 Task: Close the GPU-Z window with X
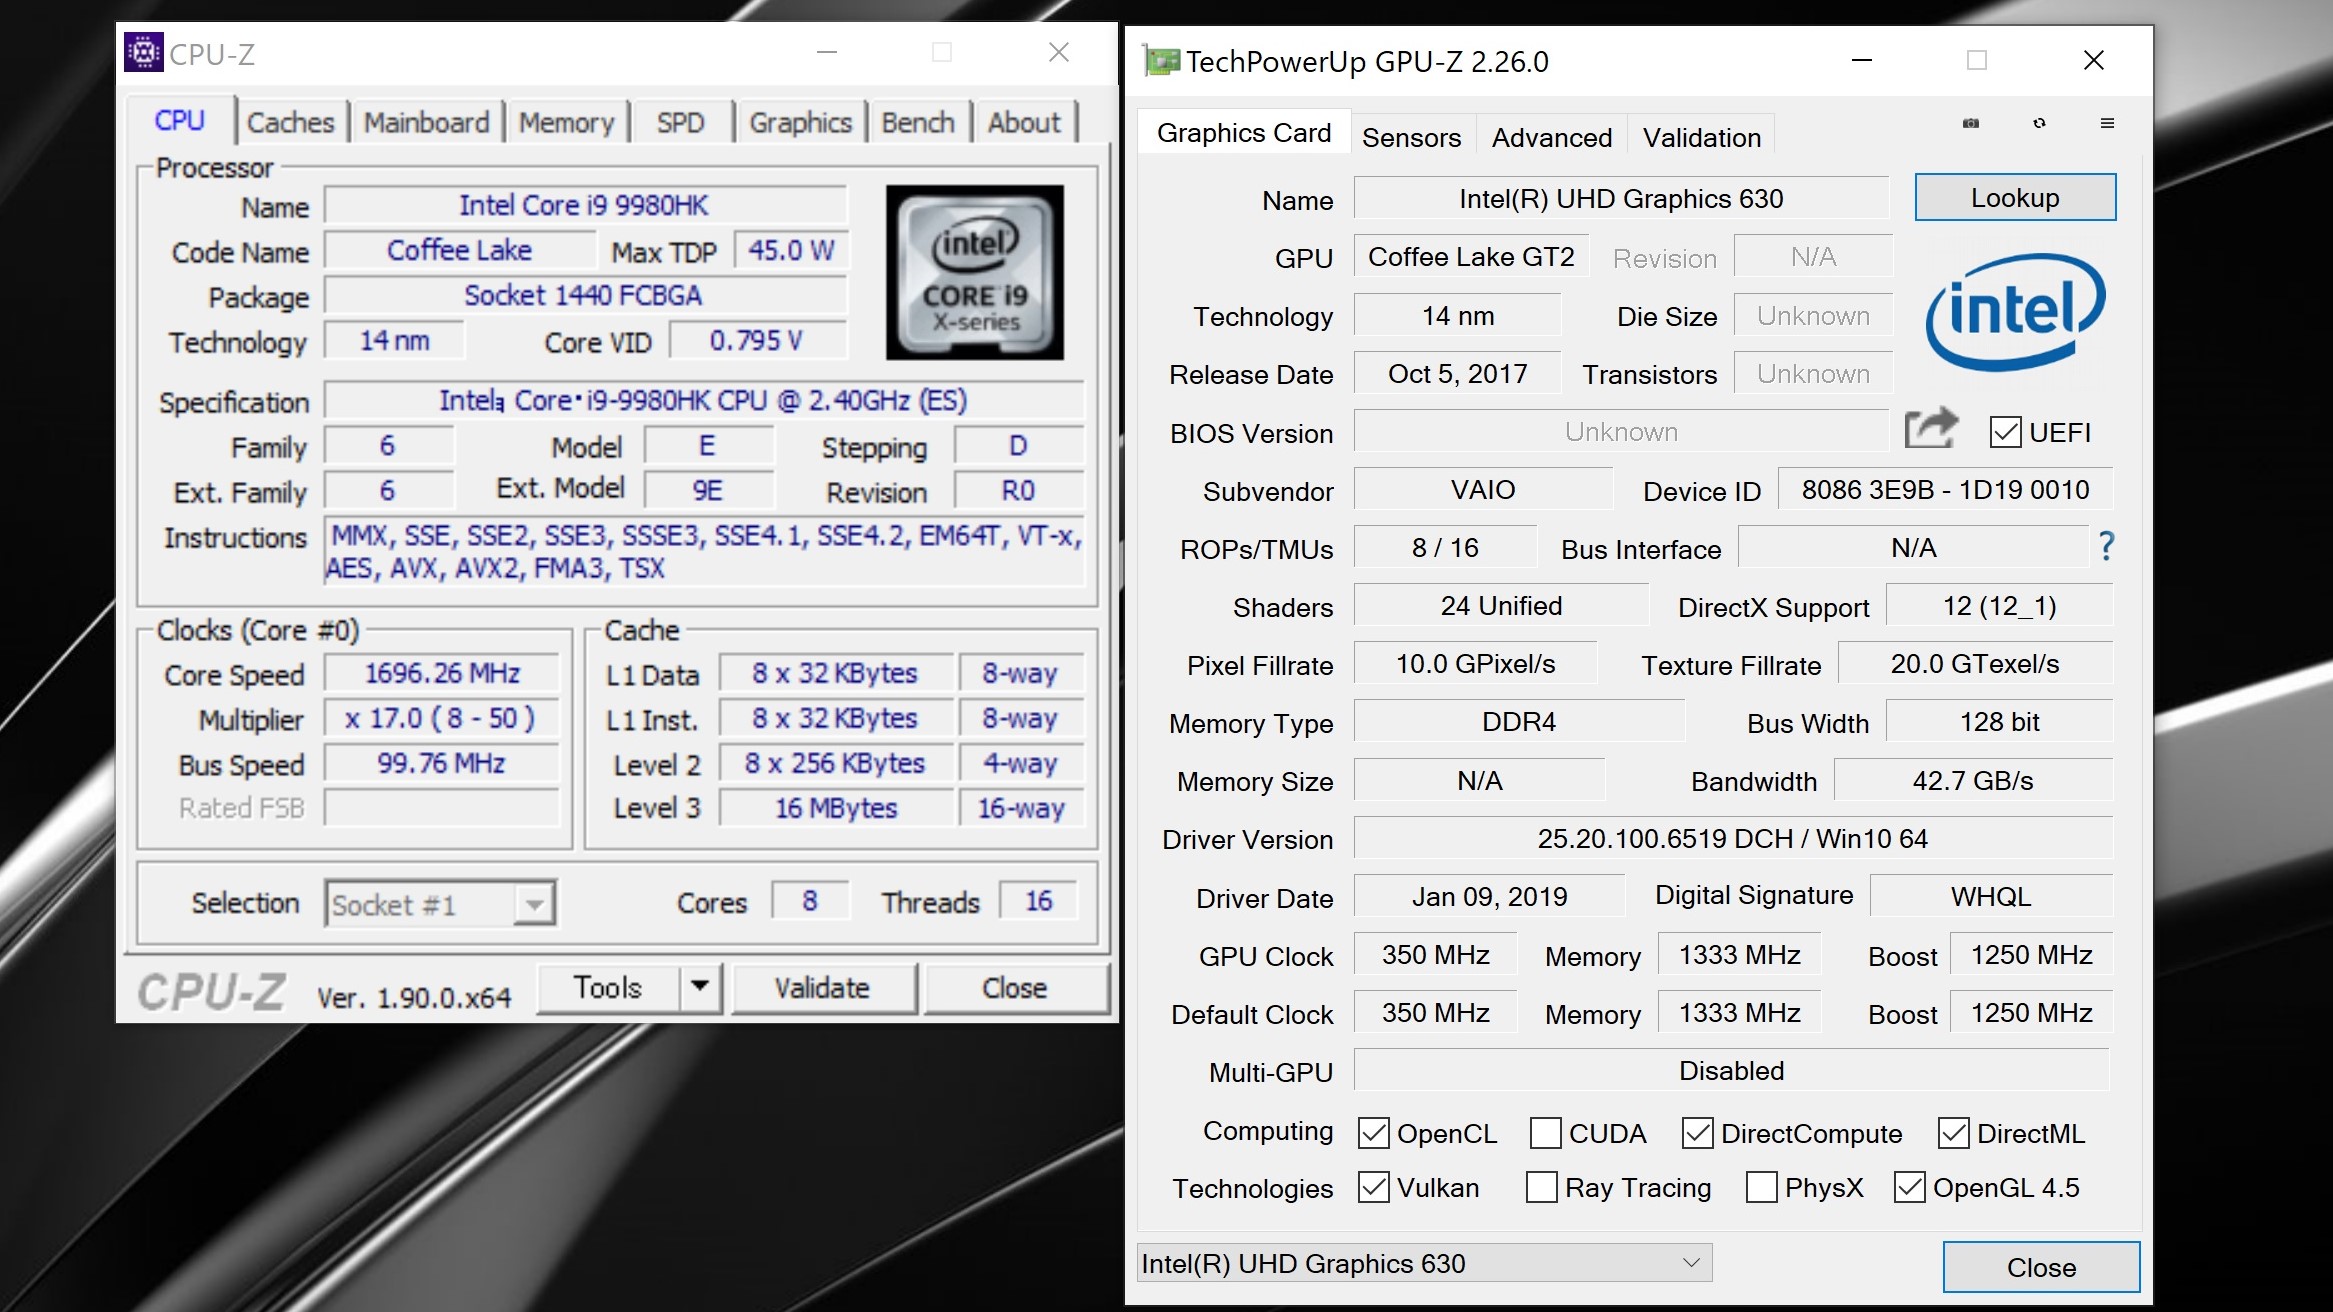coord(2093,60)
